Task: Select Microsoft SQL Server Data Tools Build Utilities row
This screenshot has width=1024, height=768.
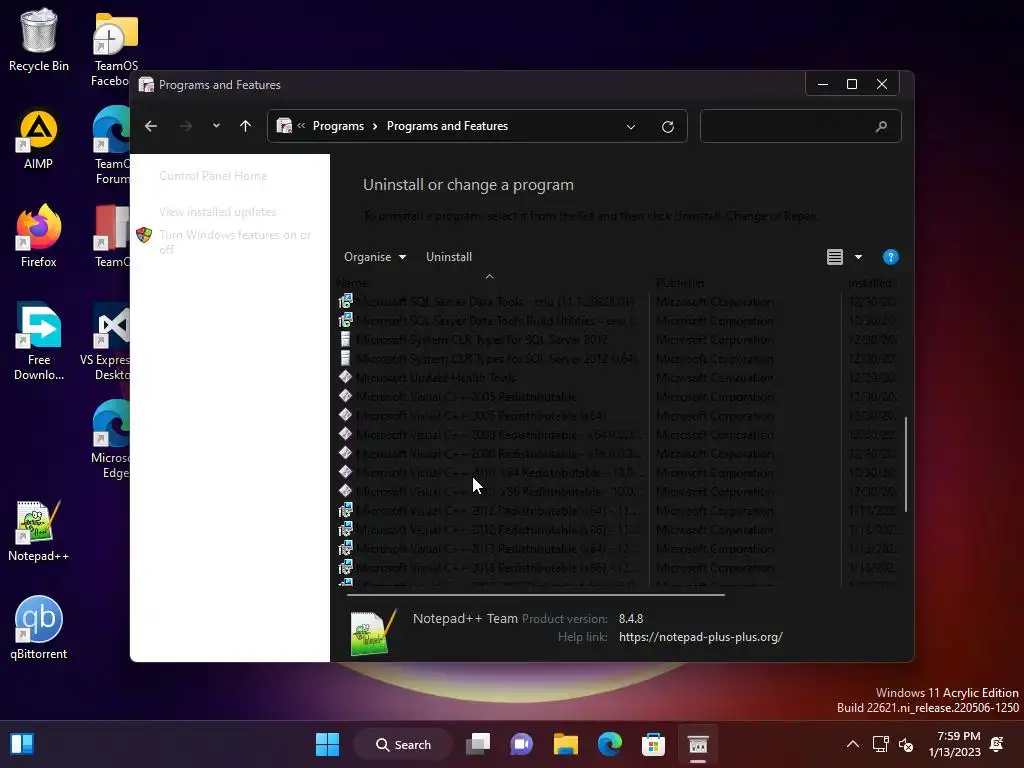Action: tap(617, 321)
